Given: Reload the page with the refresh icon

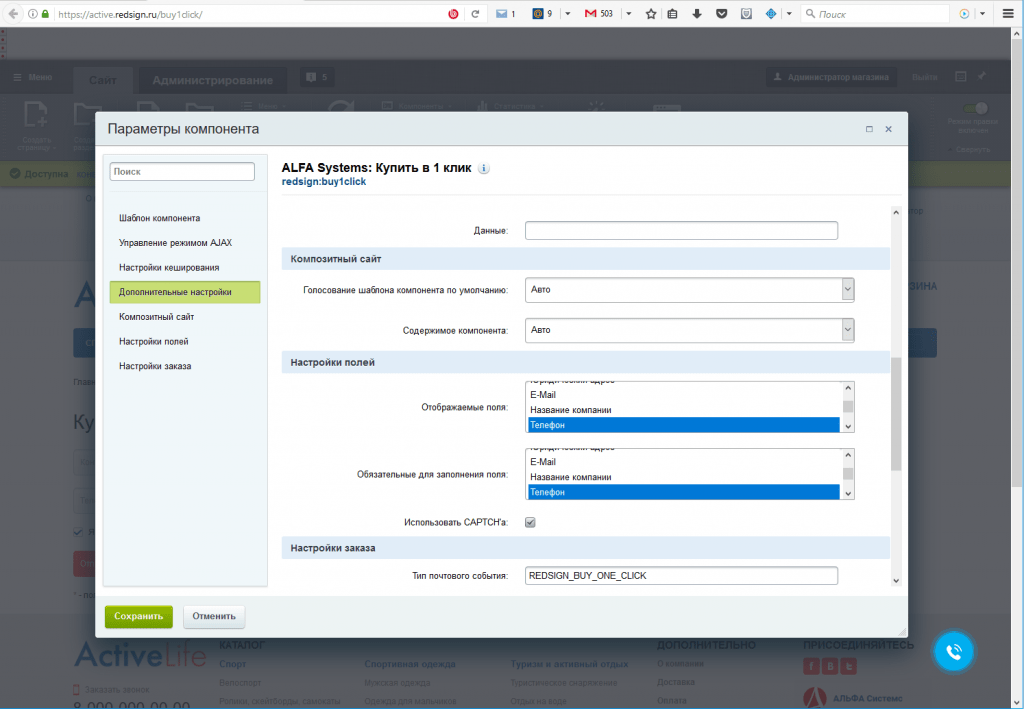Looking at the screenshot, I should tap(475, 14).
